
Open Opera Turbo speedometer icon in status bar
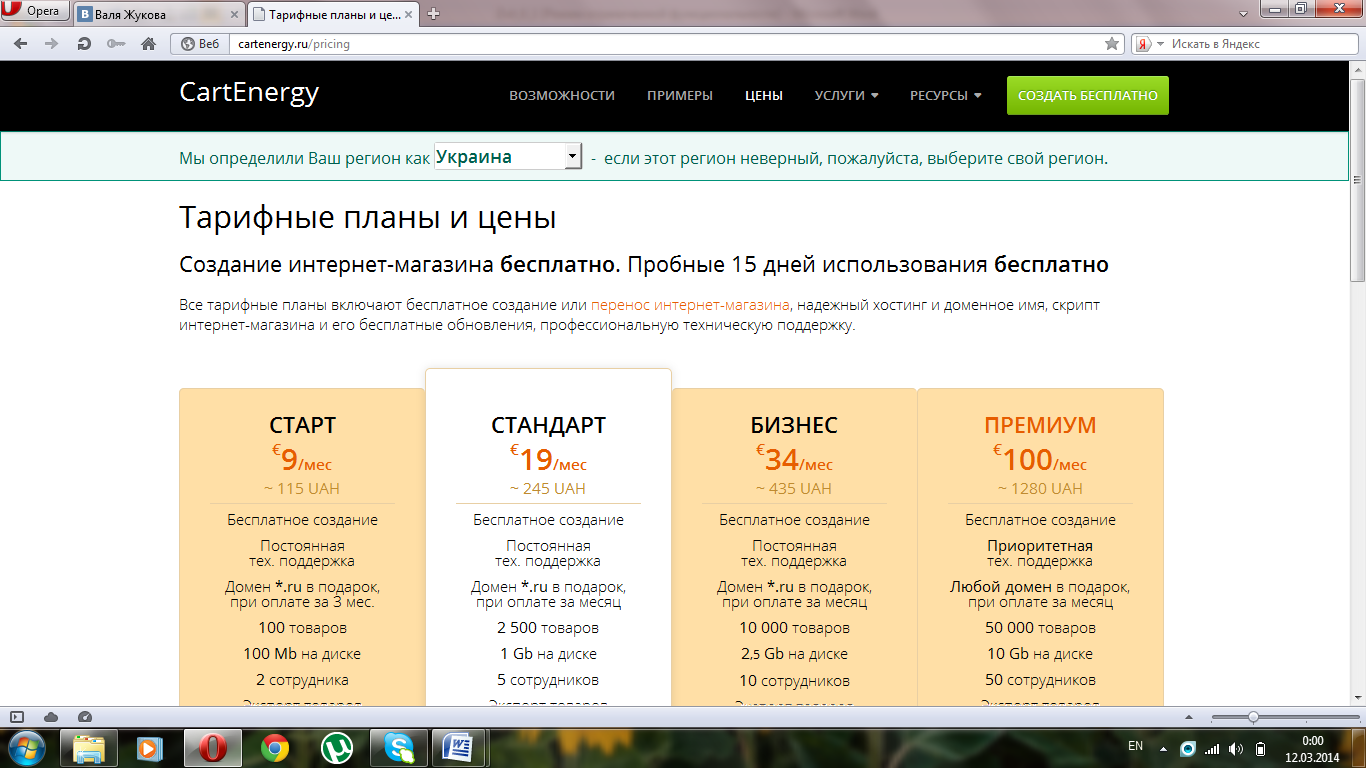85,717
